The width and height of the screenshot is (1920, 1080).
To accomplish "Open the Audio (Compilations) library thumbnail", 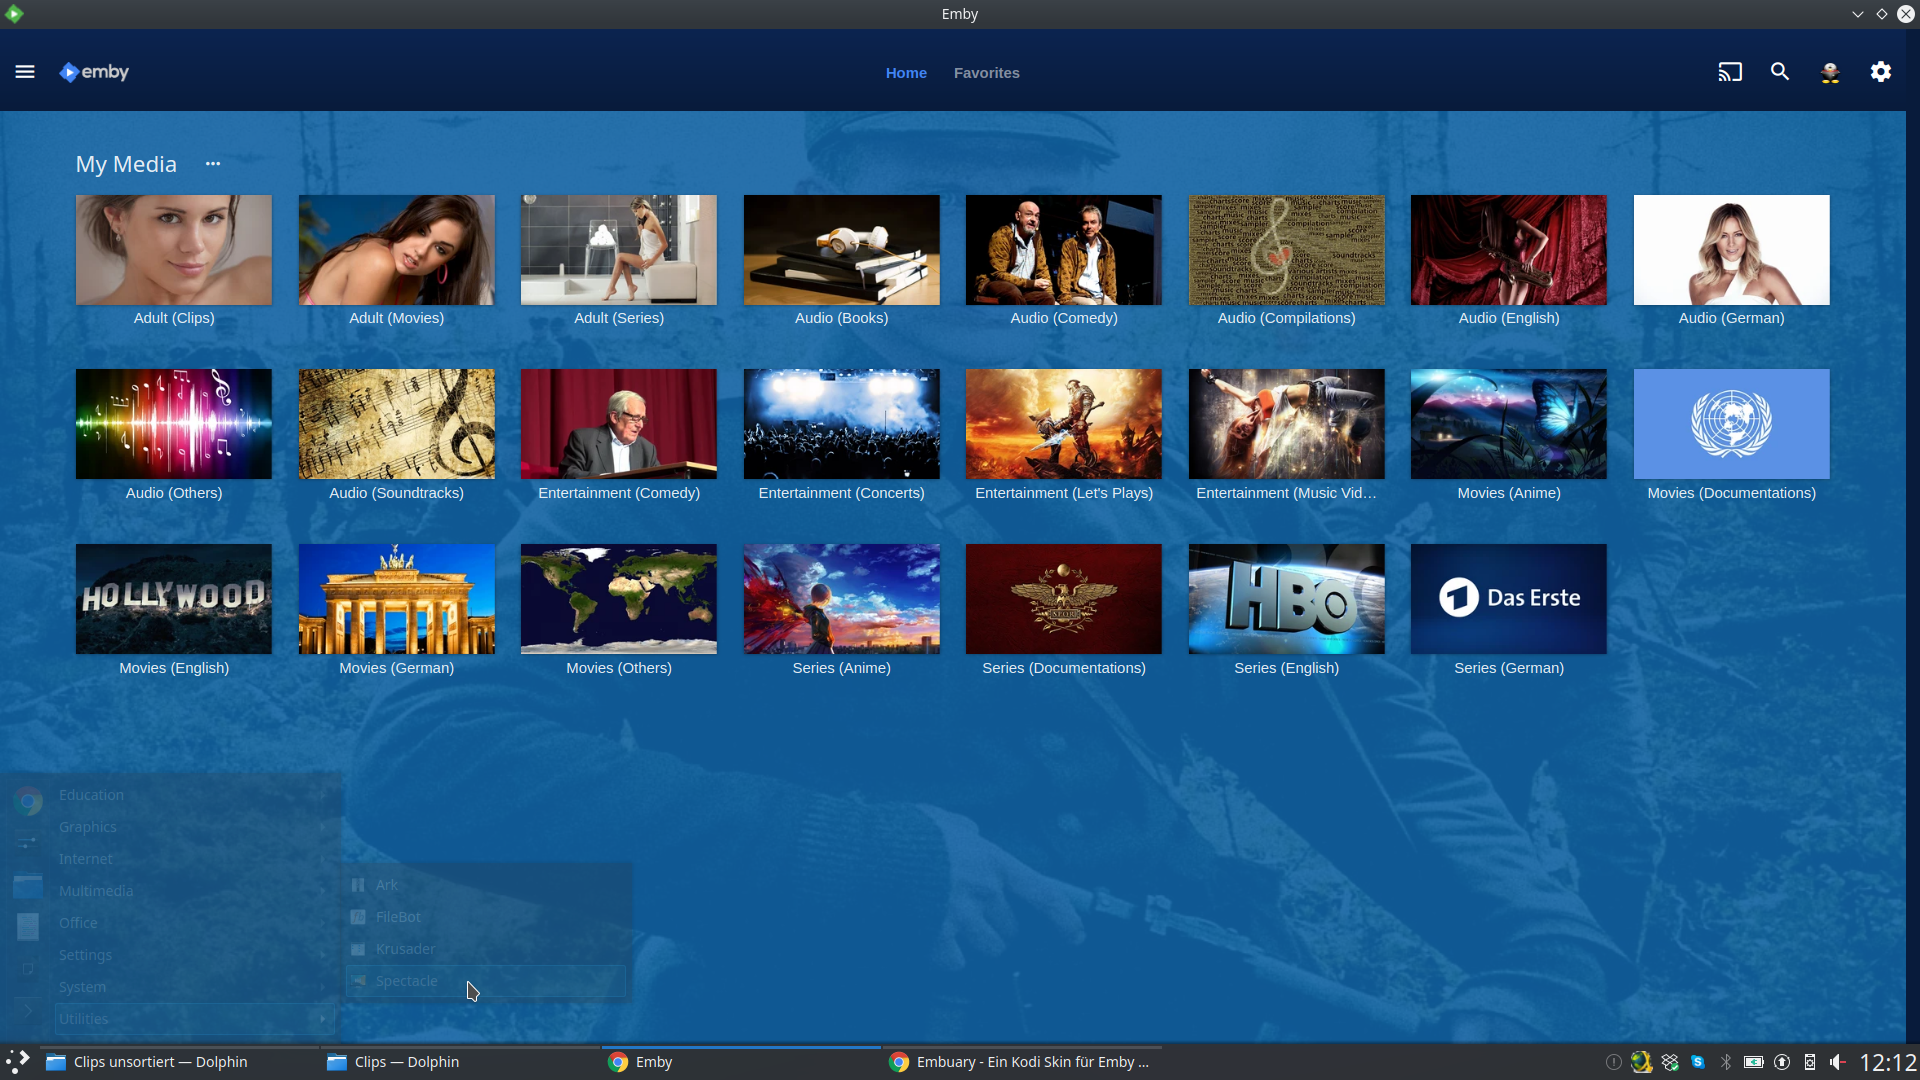I will (x=1286, y=250).
